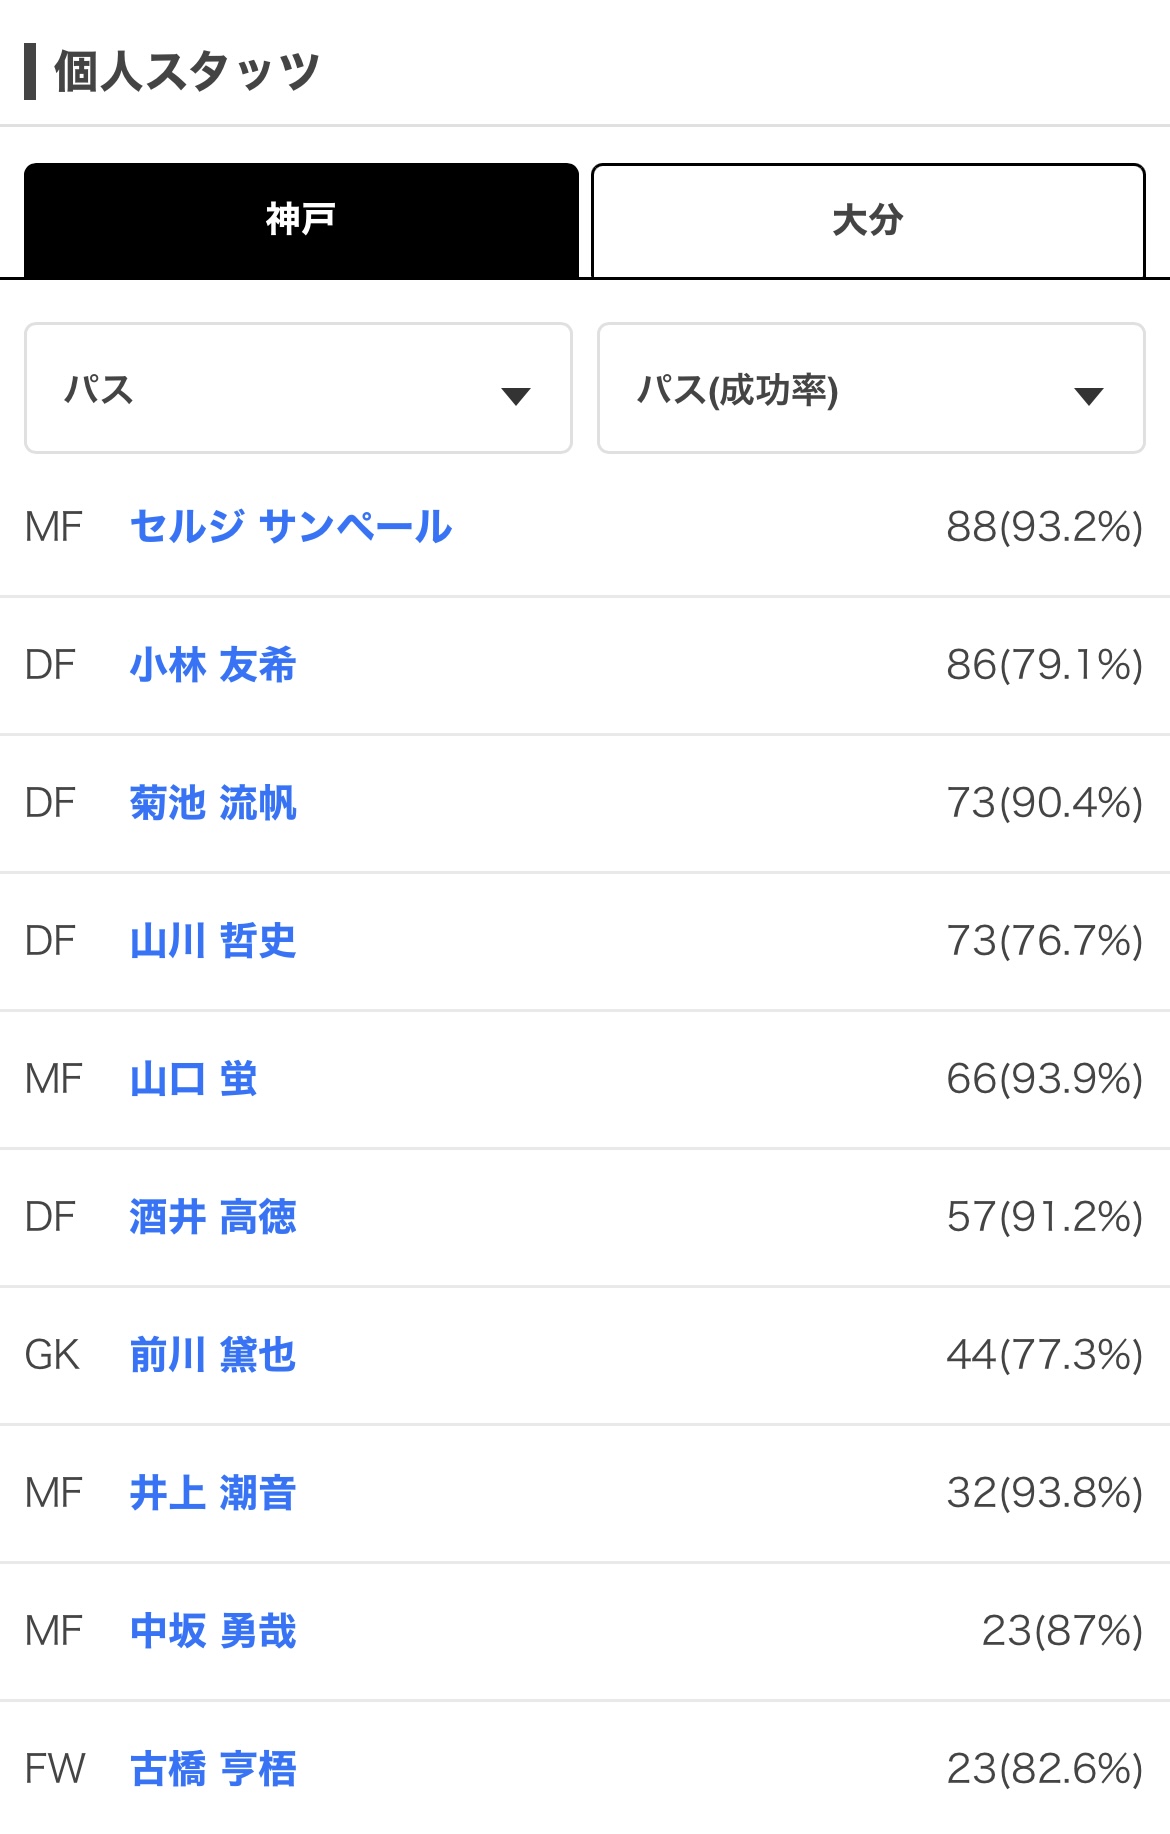Open forward 古橋 亨梧 profile
1170x1834 pixels.
(x=213, y=1769)
